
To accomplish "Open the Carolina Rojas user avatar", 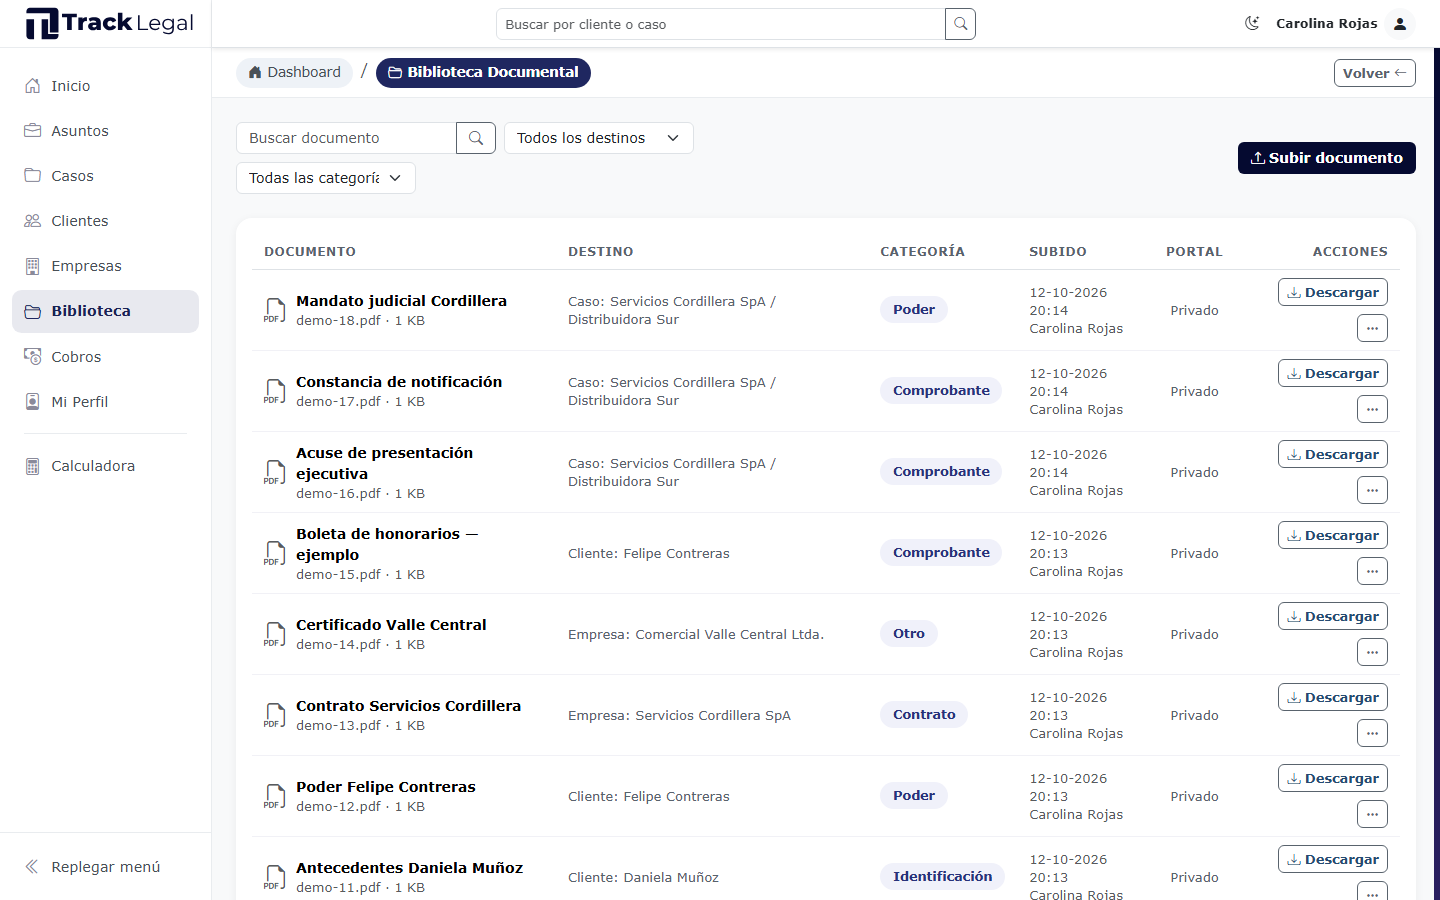I will [x=1400, y=23].
